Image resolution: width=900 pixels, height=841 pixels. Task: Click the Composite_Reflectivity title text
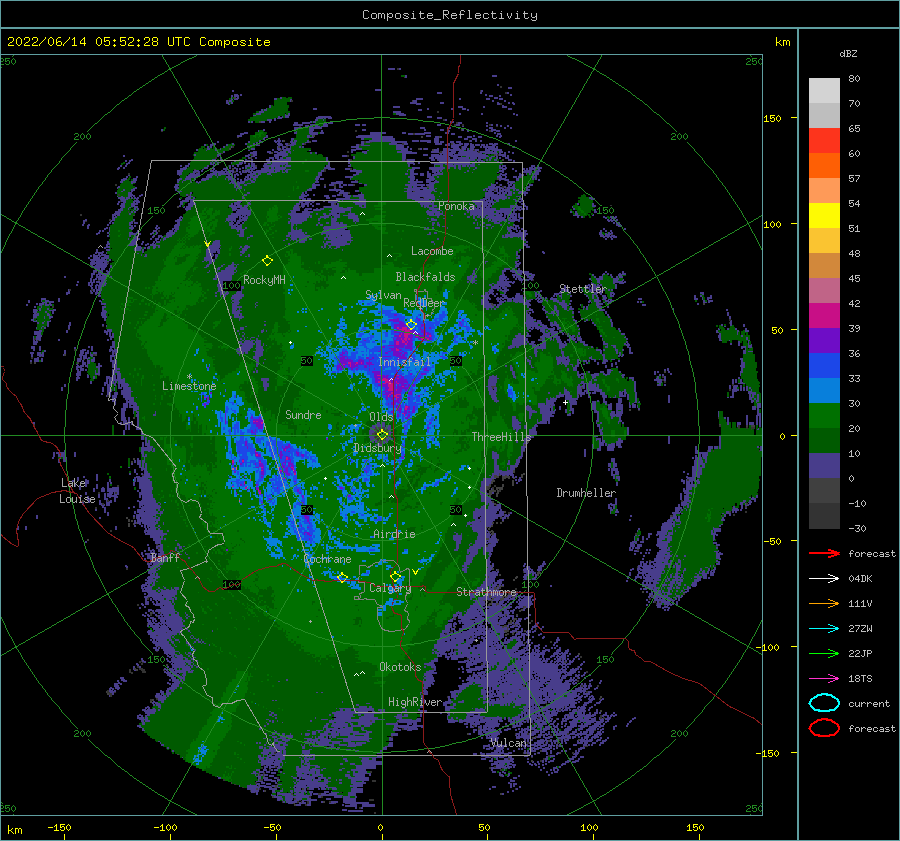tap(450, 15)
